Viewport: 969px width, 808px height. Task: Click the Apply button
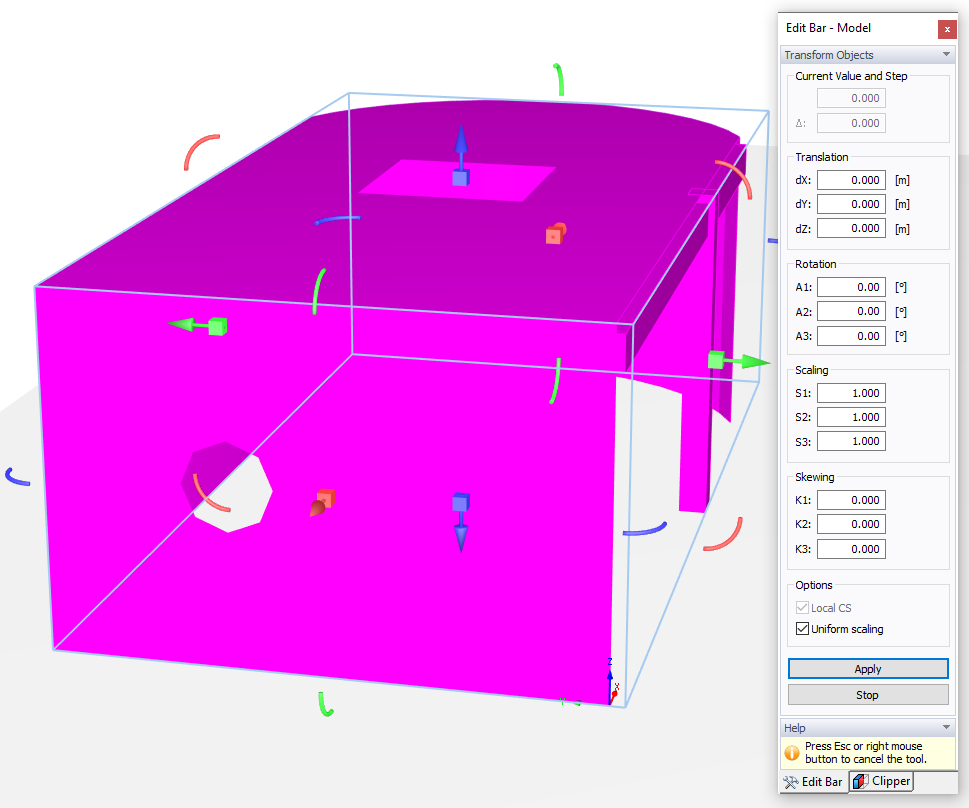click(x=868, y=669)
